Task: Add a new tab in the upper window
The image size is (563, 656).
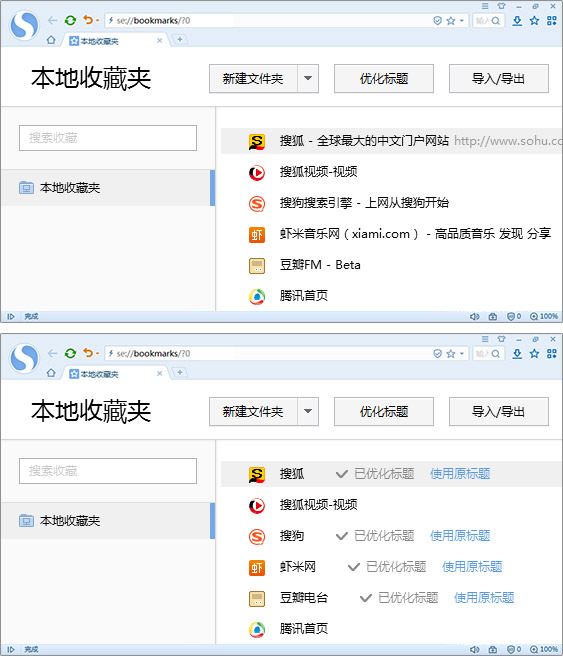Action: tap(180, 39)
